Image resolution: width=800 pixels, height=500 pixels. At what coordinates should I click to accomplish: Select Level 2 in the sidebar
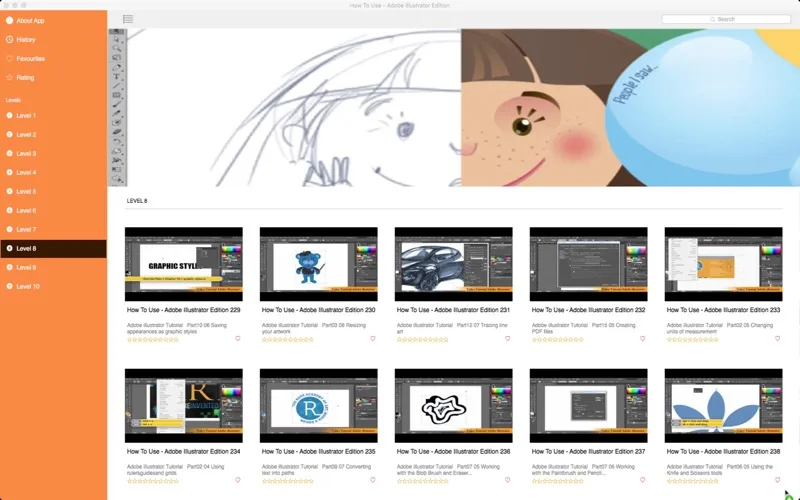[54, 135]
